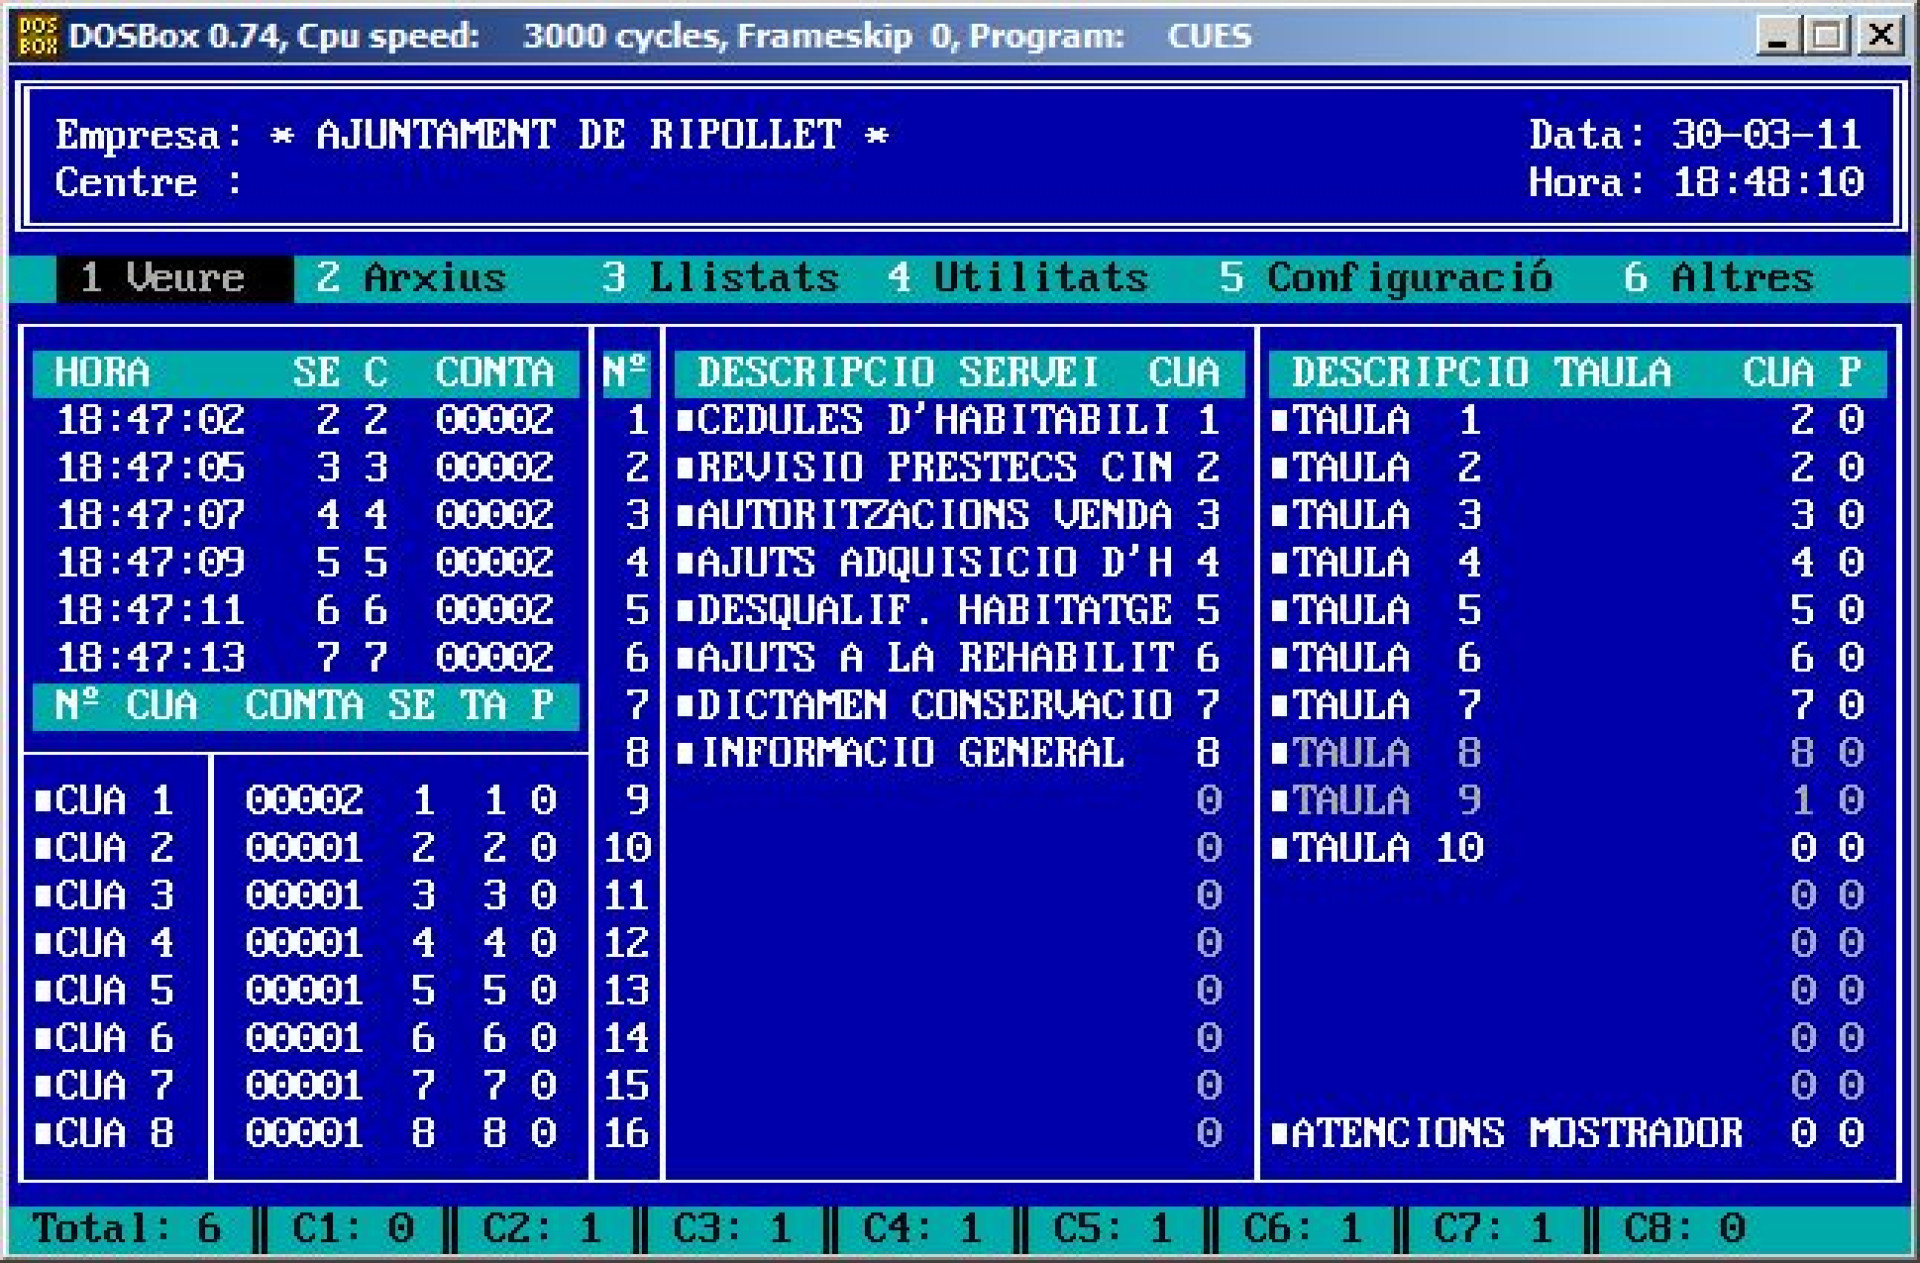Click bullet before CEDULES D'HABITABILI
The width and height of the screenshot is (1920, 1263).
tap(685, 420)
